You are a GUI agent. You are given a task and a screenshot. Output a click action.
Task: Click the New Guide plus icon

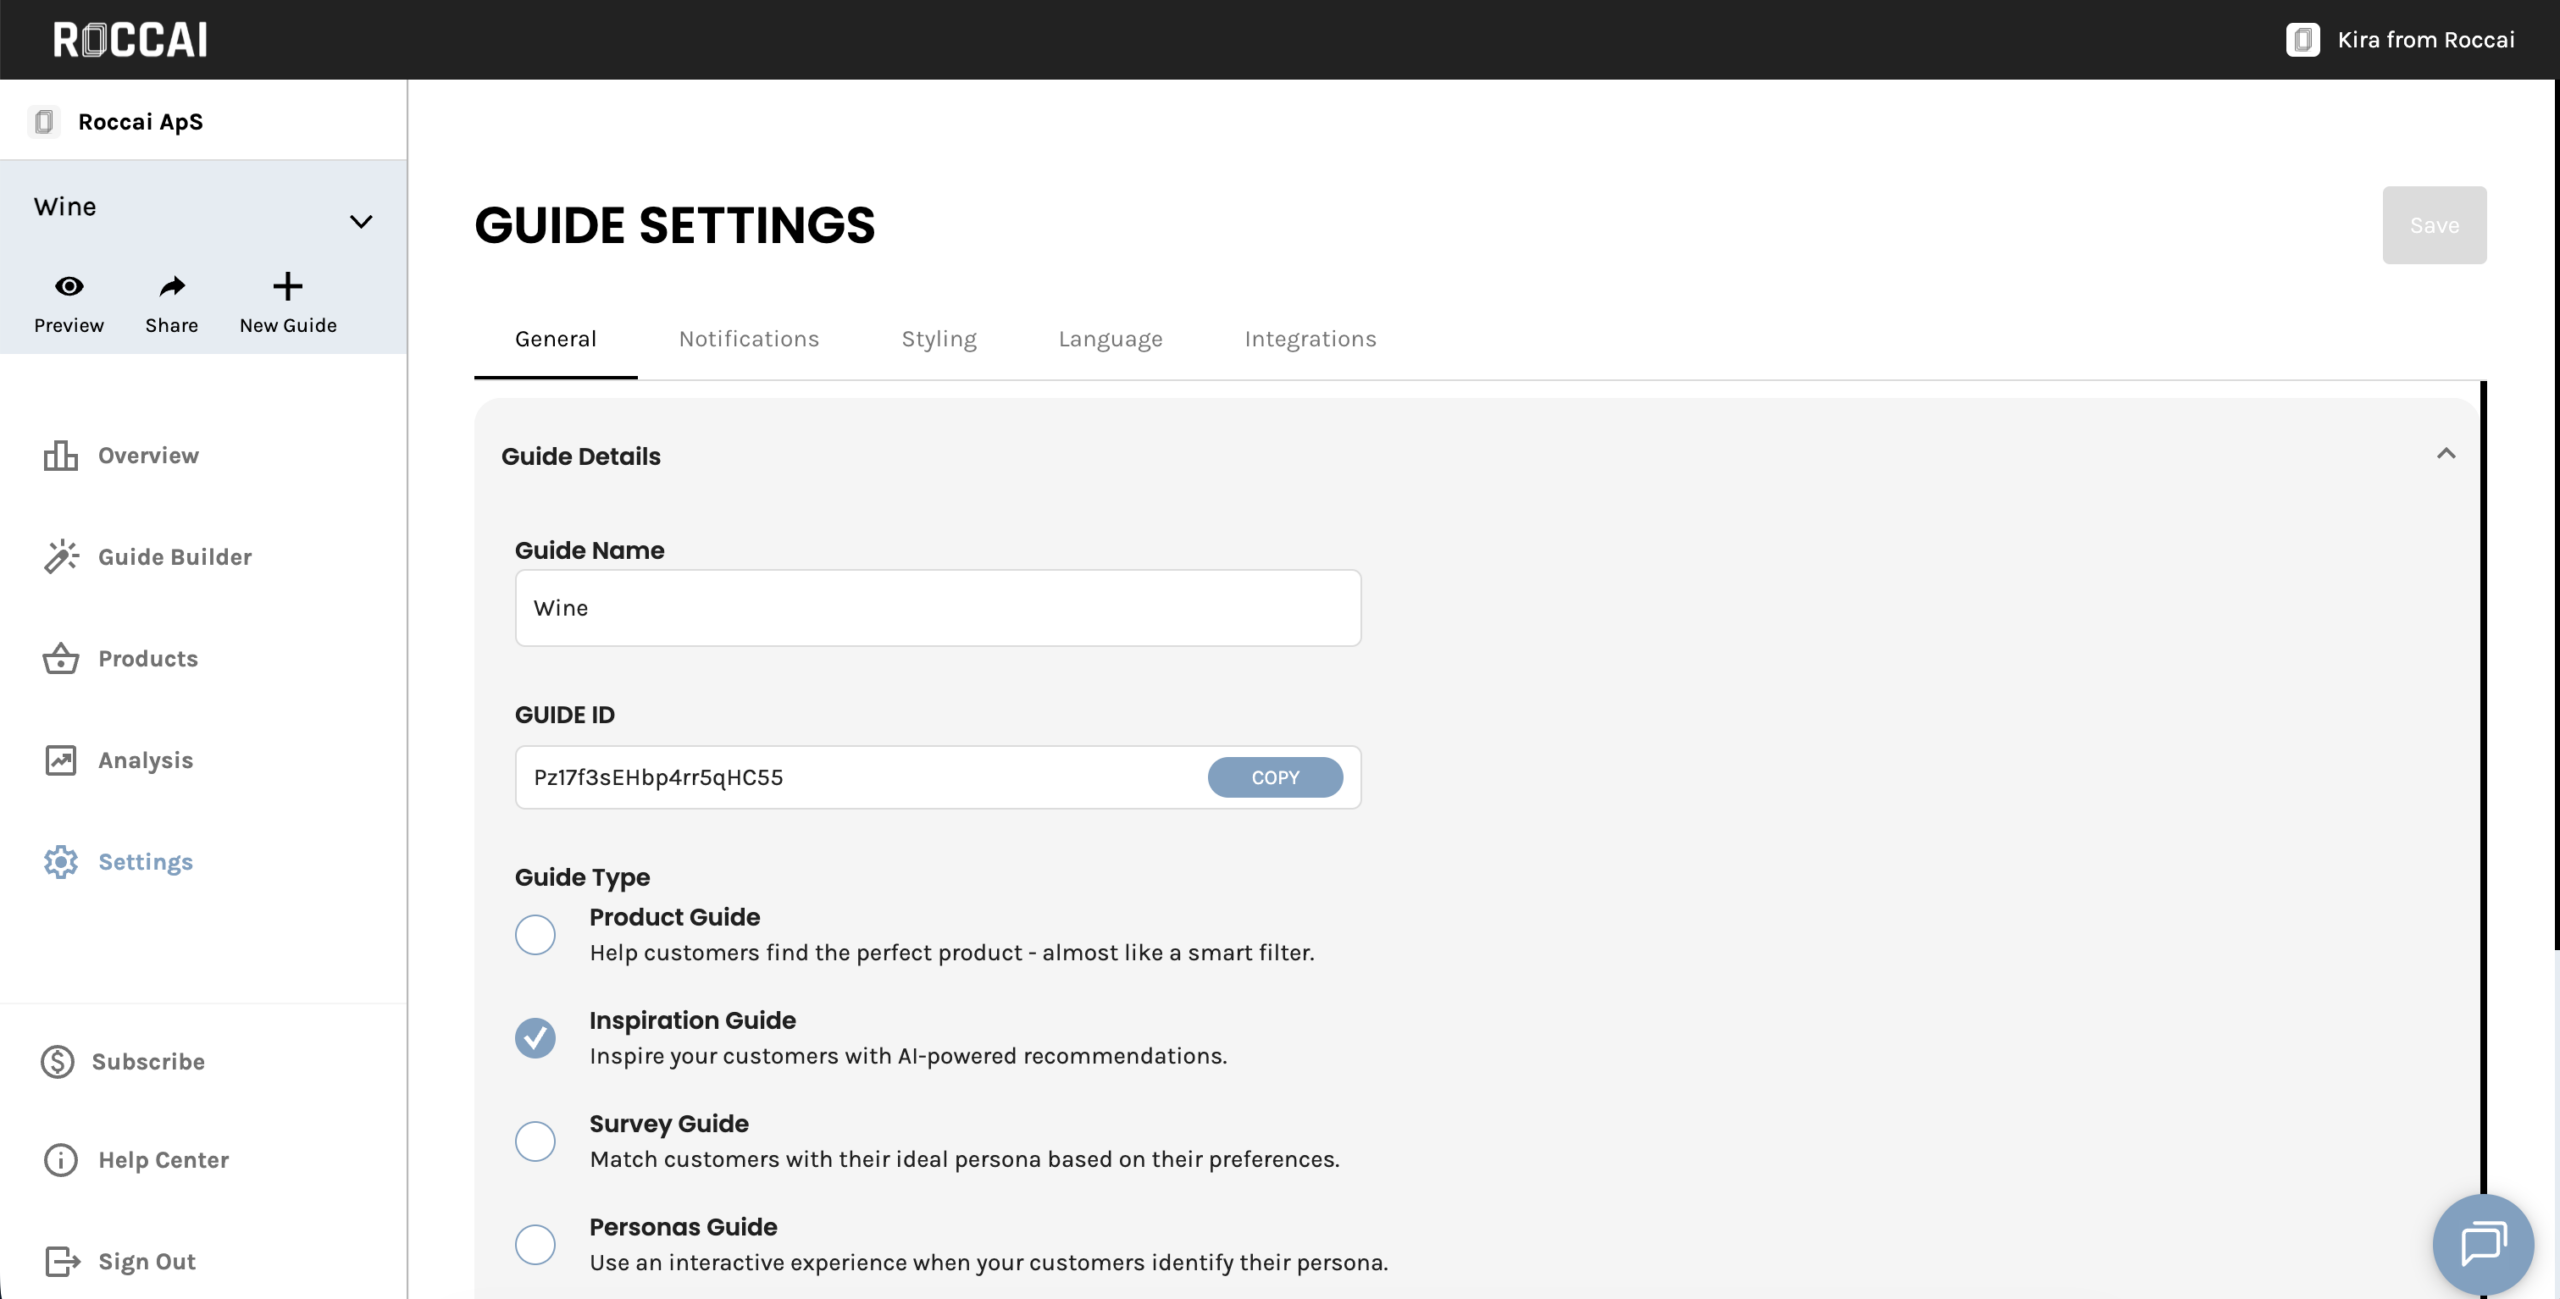[288, 287]
